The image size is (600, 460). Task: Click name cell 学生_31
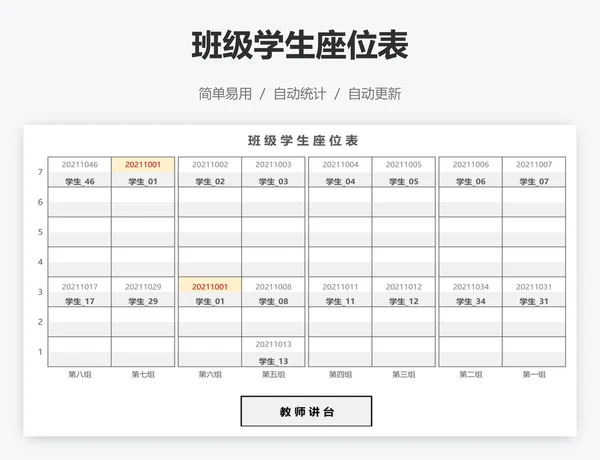click(x=534, y=301)
